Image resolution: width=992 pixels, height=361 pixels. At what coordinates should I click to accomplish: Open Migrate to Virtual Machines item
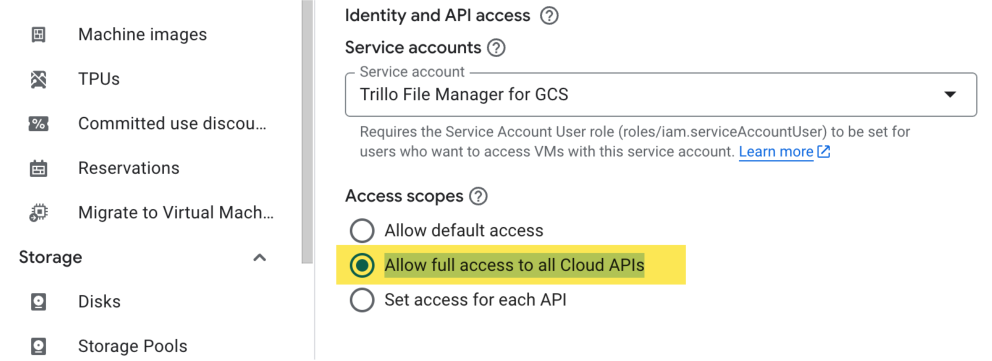pos(176,213)
